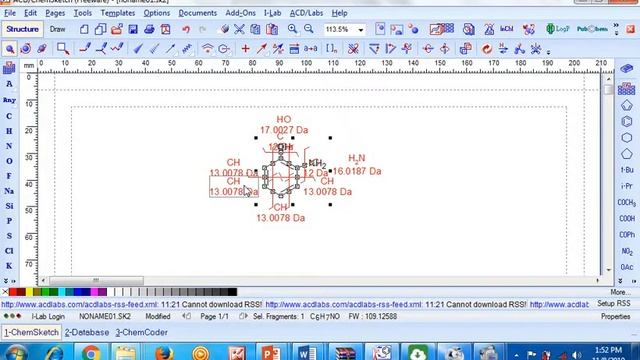640x360 pixels.
Task: Expand second toolbar overflow arrow
Action: (x=548, y=52)
